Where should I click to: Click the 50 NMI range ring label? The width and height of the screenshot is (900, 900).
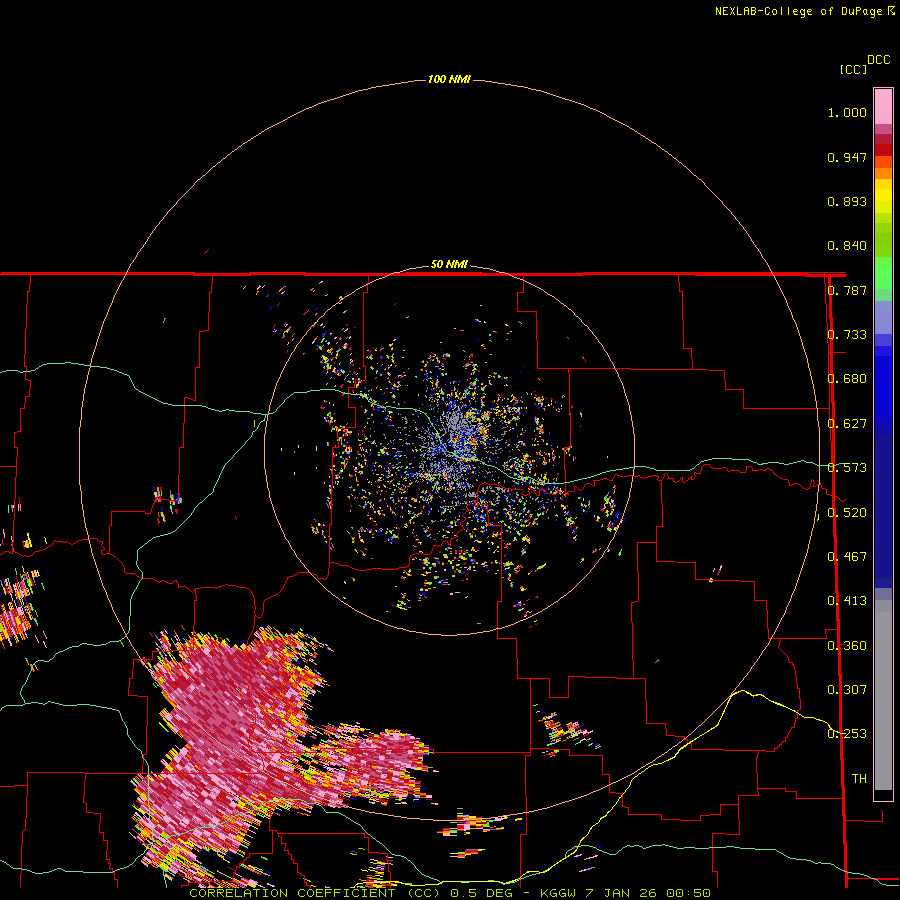point(449,264)
